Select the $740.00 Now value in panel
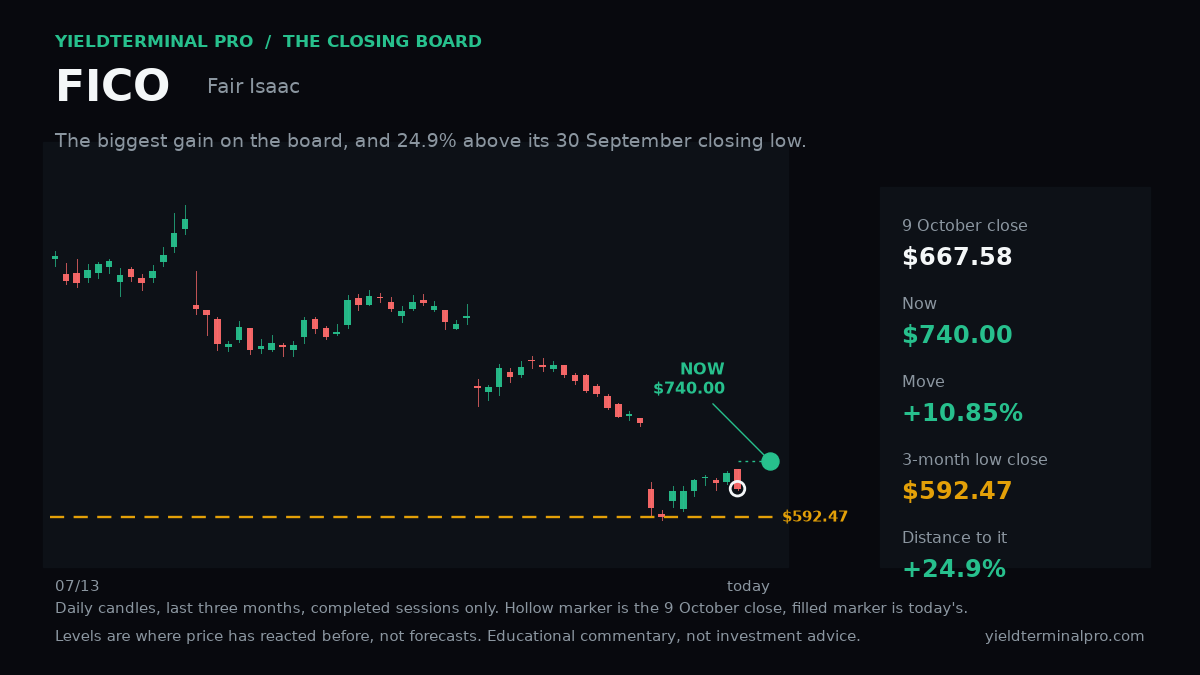This screenshot has height=675, width=1200. [957, 335]
